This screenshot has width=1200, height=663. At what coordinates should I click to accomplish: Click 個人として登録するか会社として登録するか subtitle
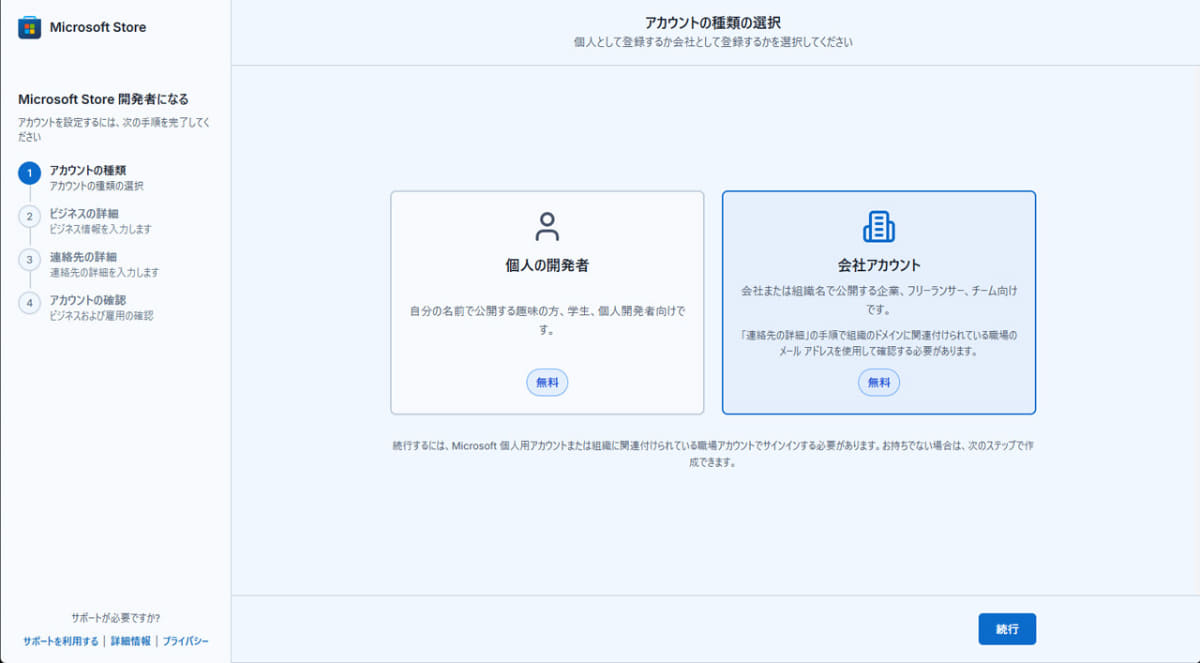[714, 43]
